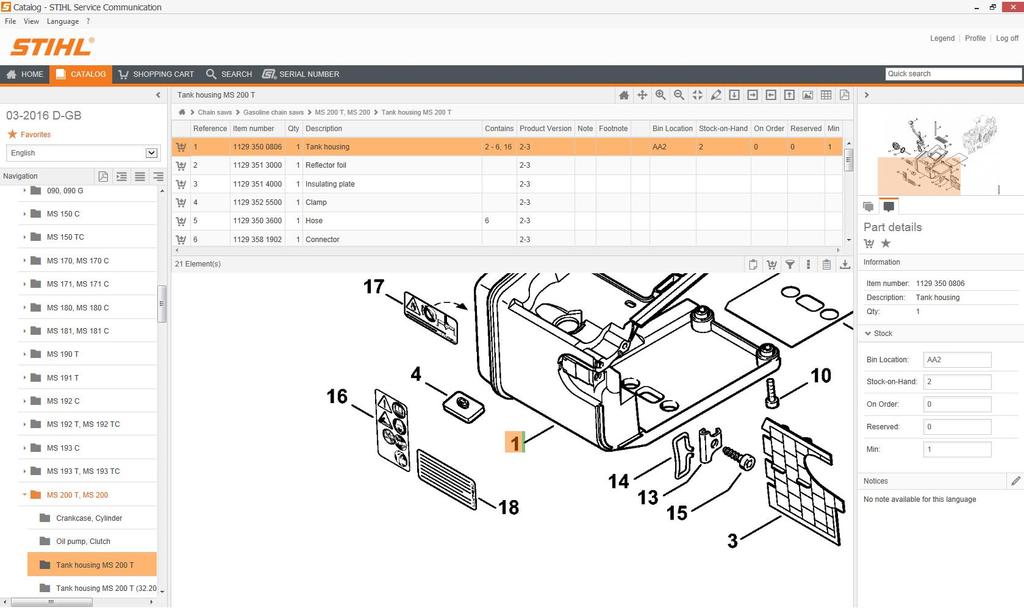Click the dock-down arrow layout icon
The height and width of the screenshot is (608, 1024).
coord(734,95)
